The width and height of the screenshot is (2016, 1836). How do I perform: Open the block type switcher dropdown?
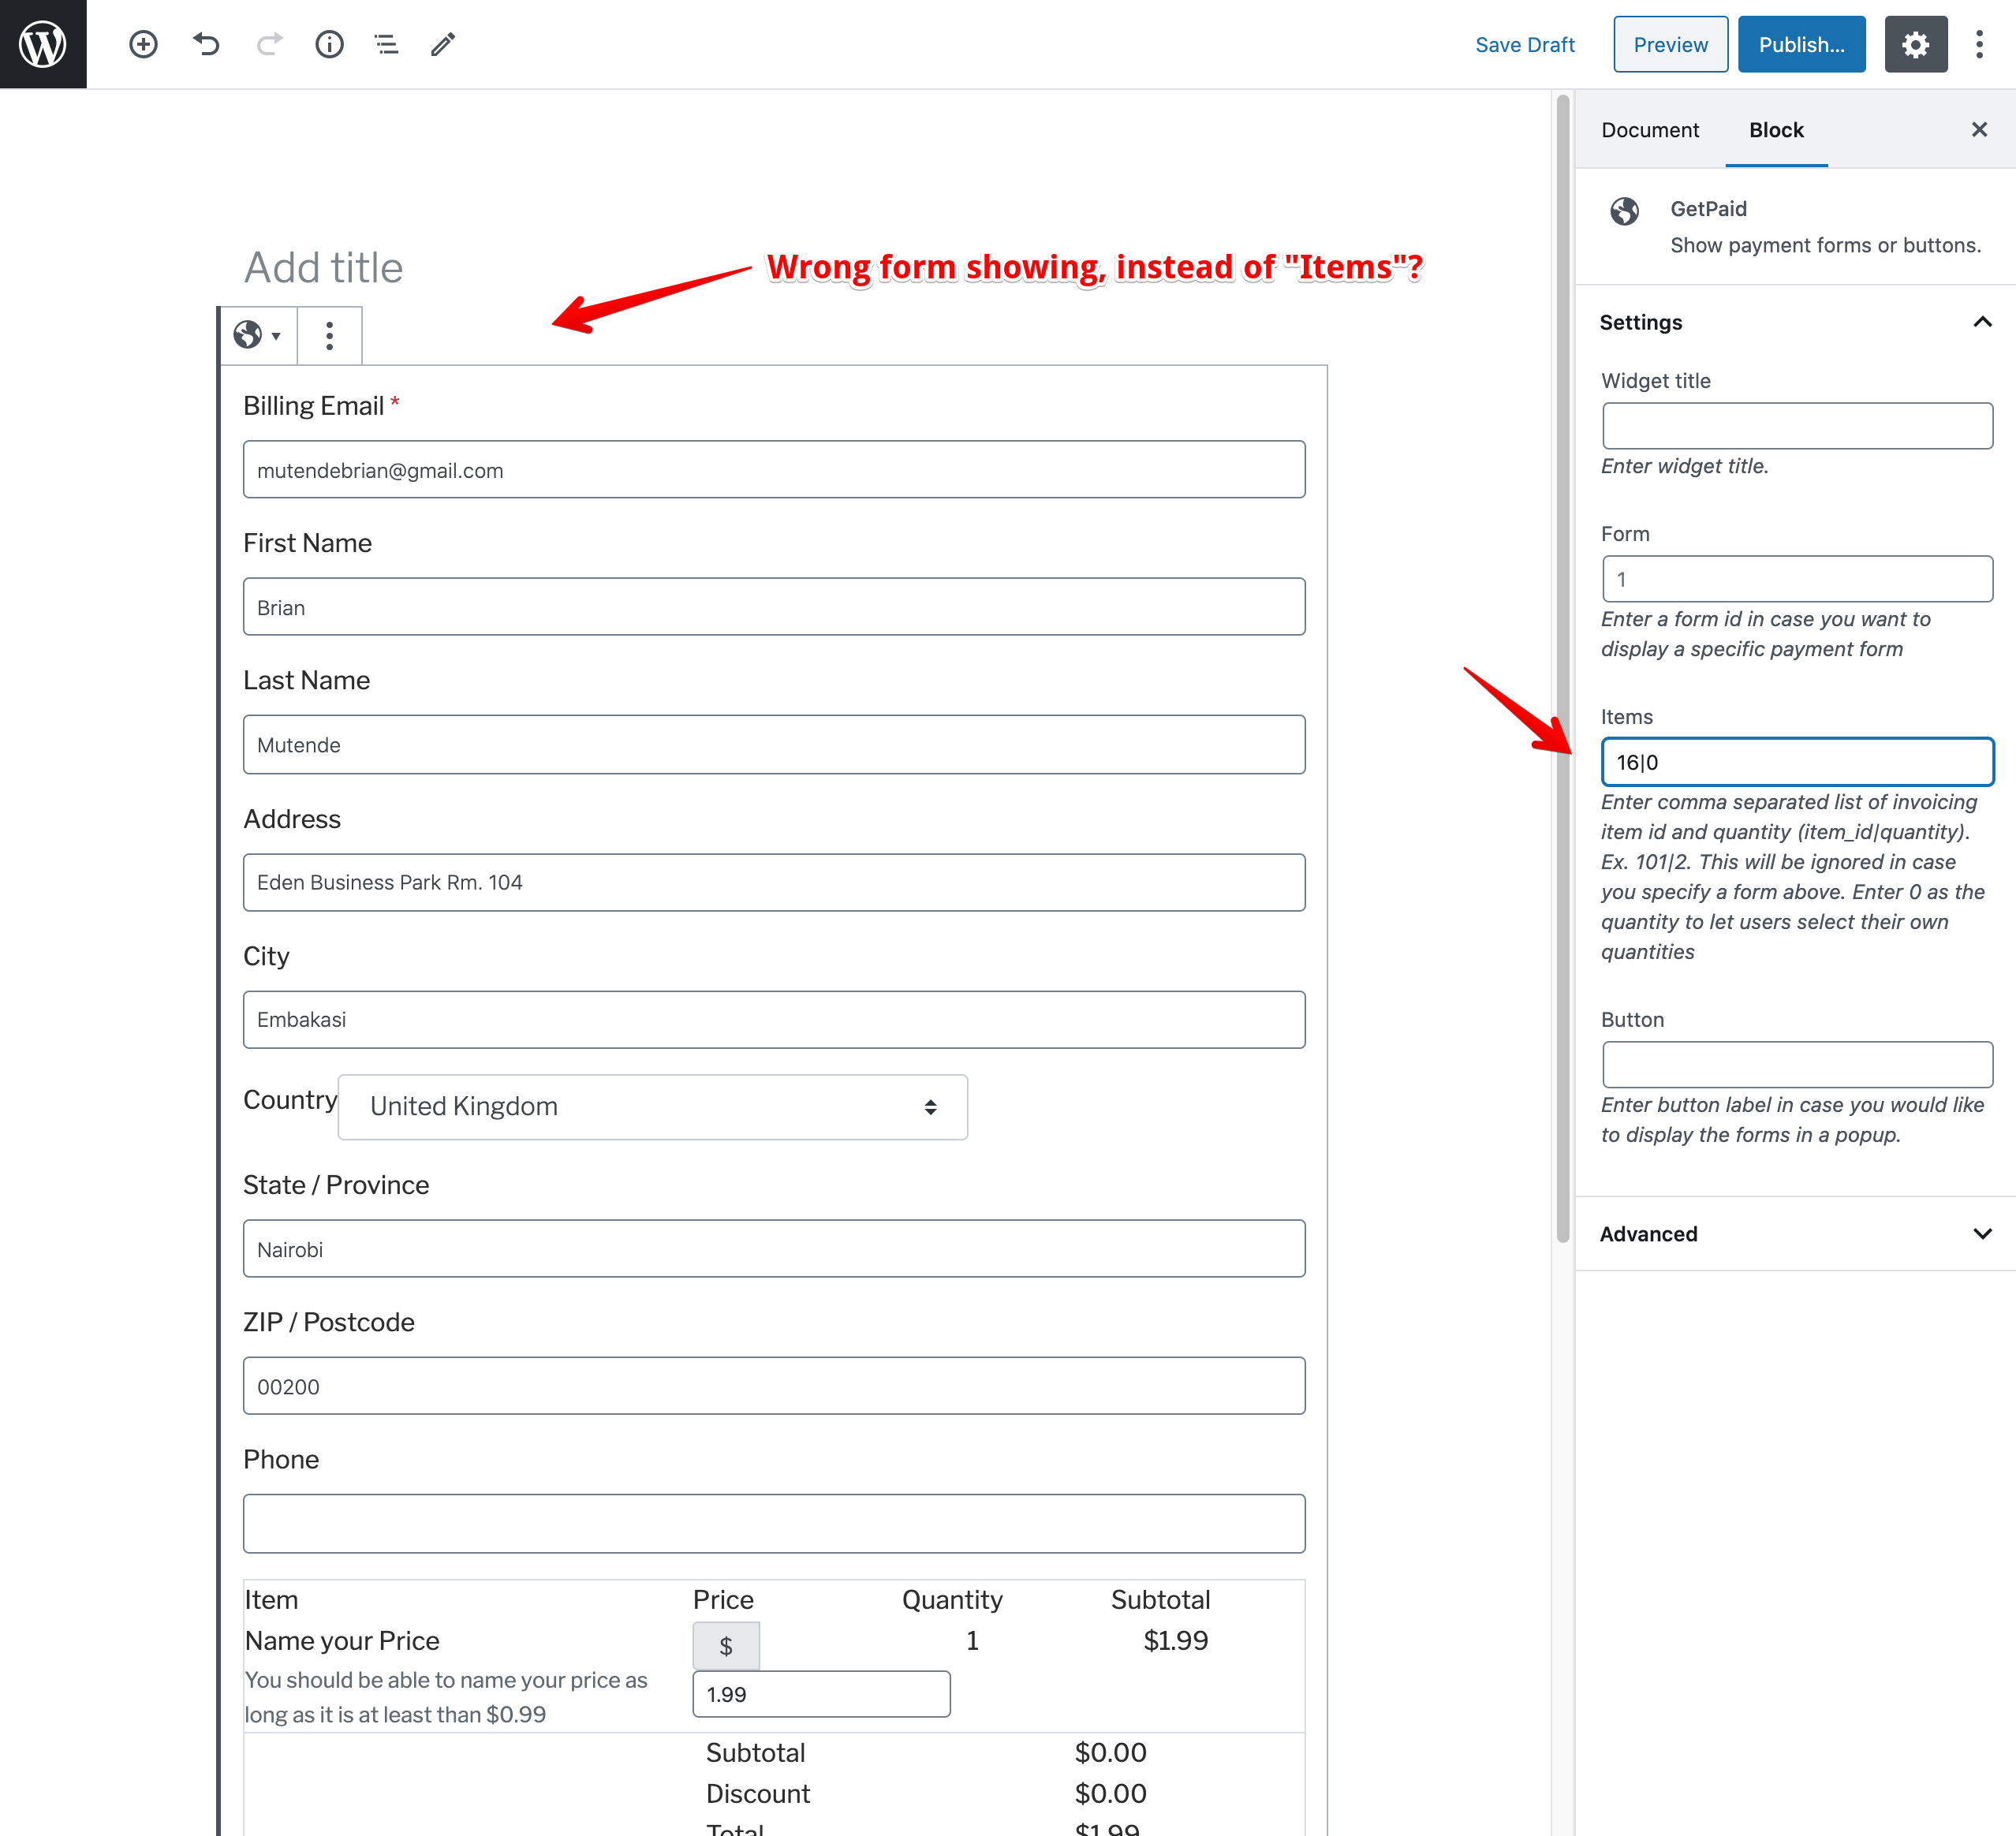point(258,335)
